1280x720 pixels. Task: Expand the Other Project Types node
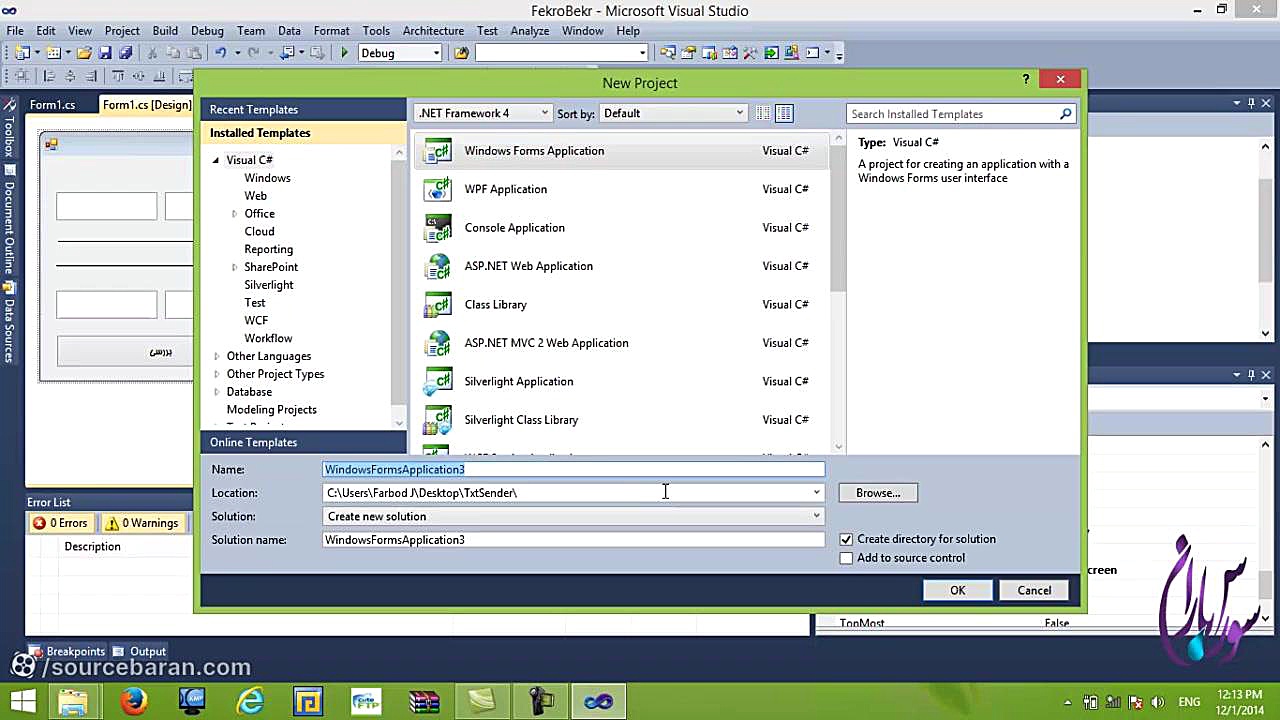(x=216, y=374)
